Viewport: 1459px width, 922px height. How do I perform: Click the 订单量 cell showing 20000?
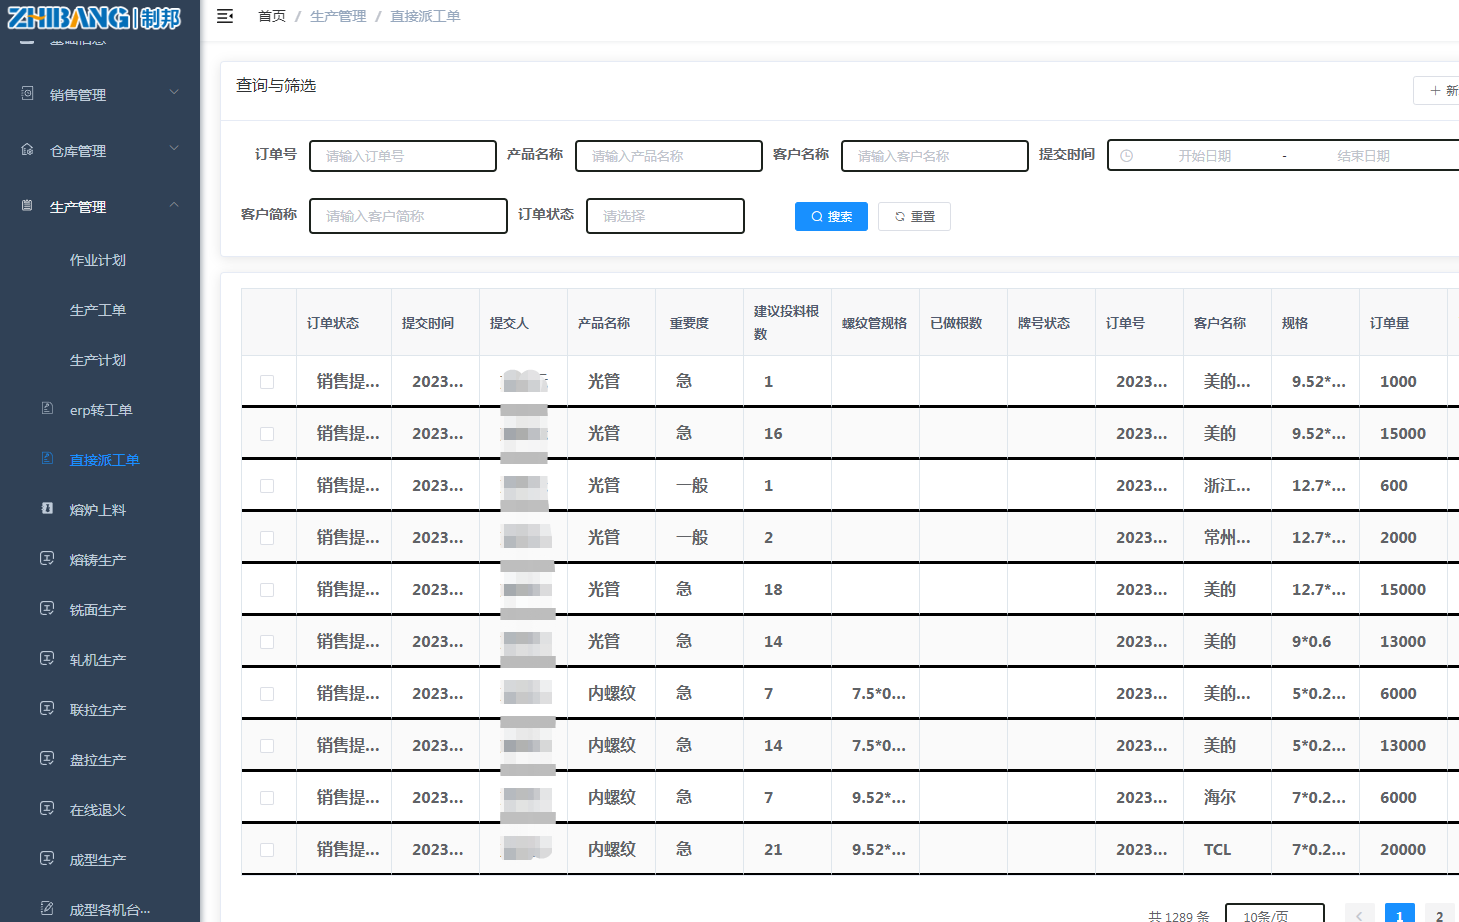click(x=1403, y=850)
